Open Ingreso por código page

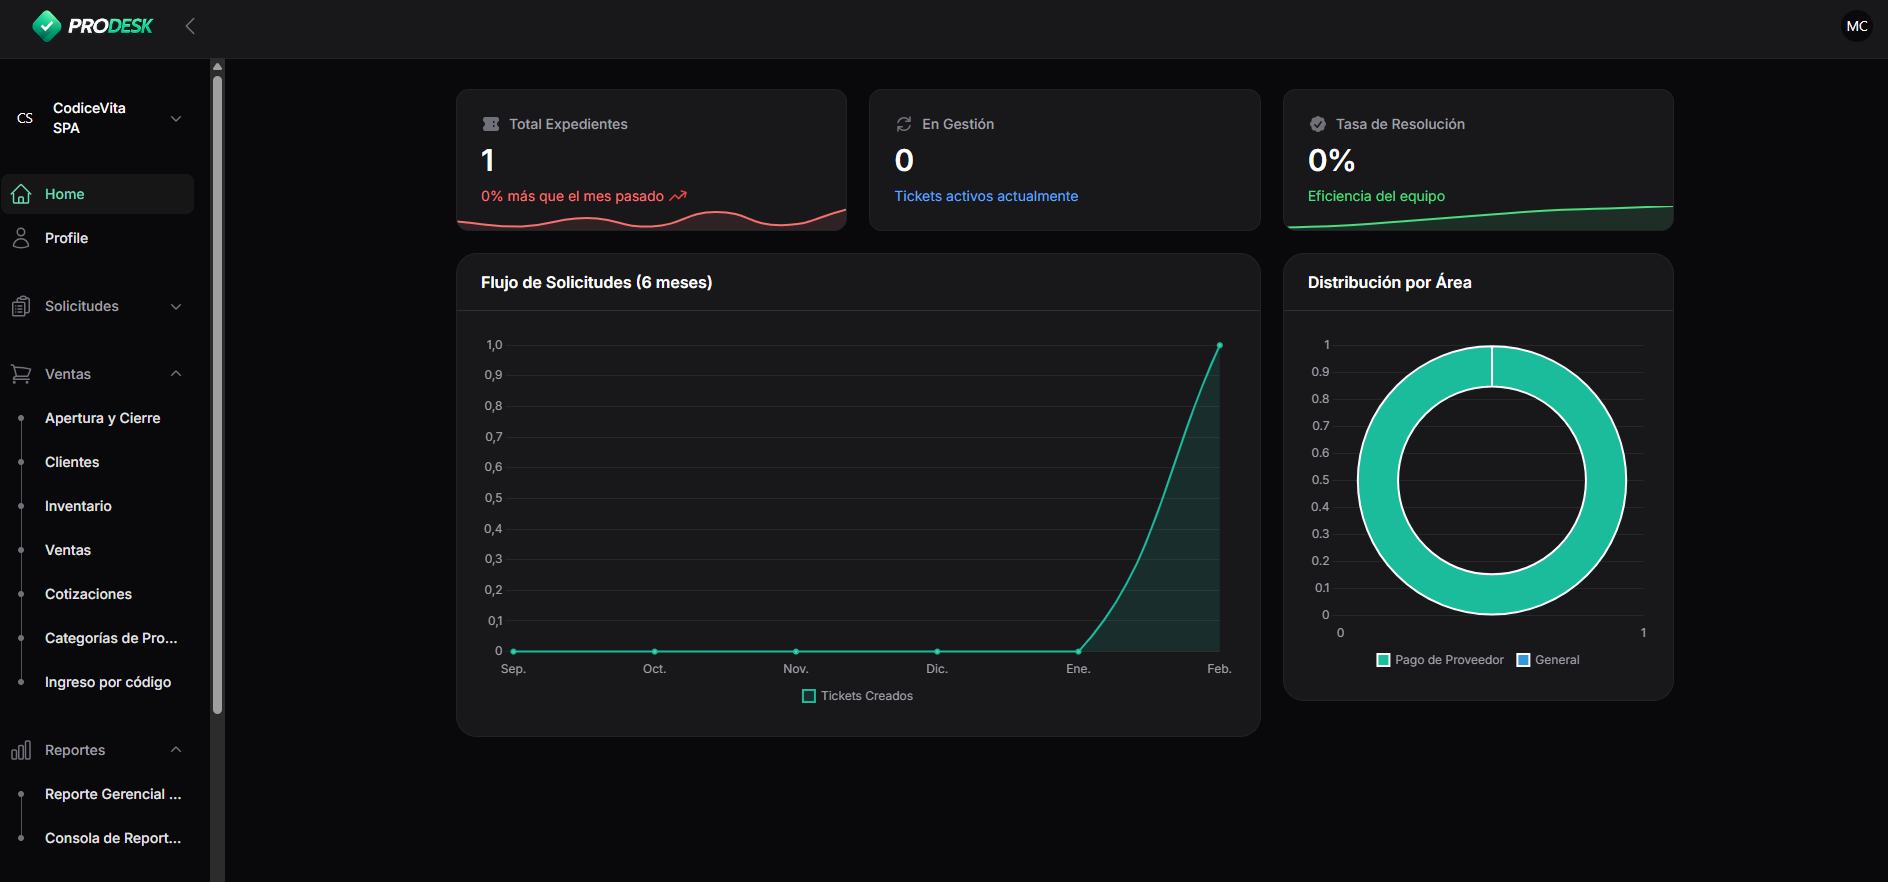pos(108,682)
